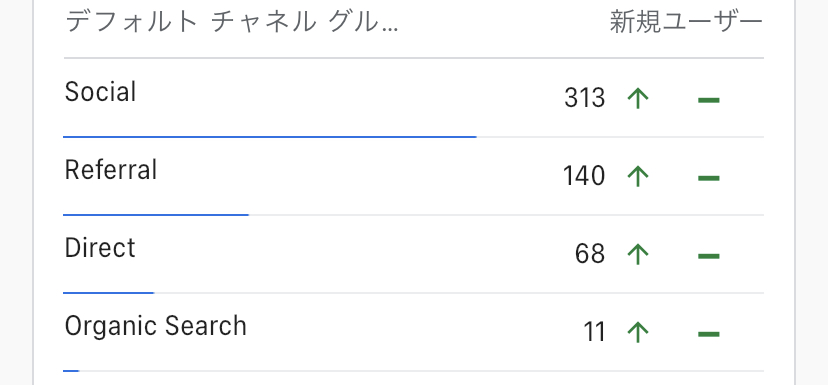This screenshot has width=828, height=385.
Task: Select the Organic Search row label
Action: click(x=156, y=326)
